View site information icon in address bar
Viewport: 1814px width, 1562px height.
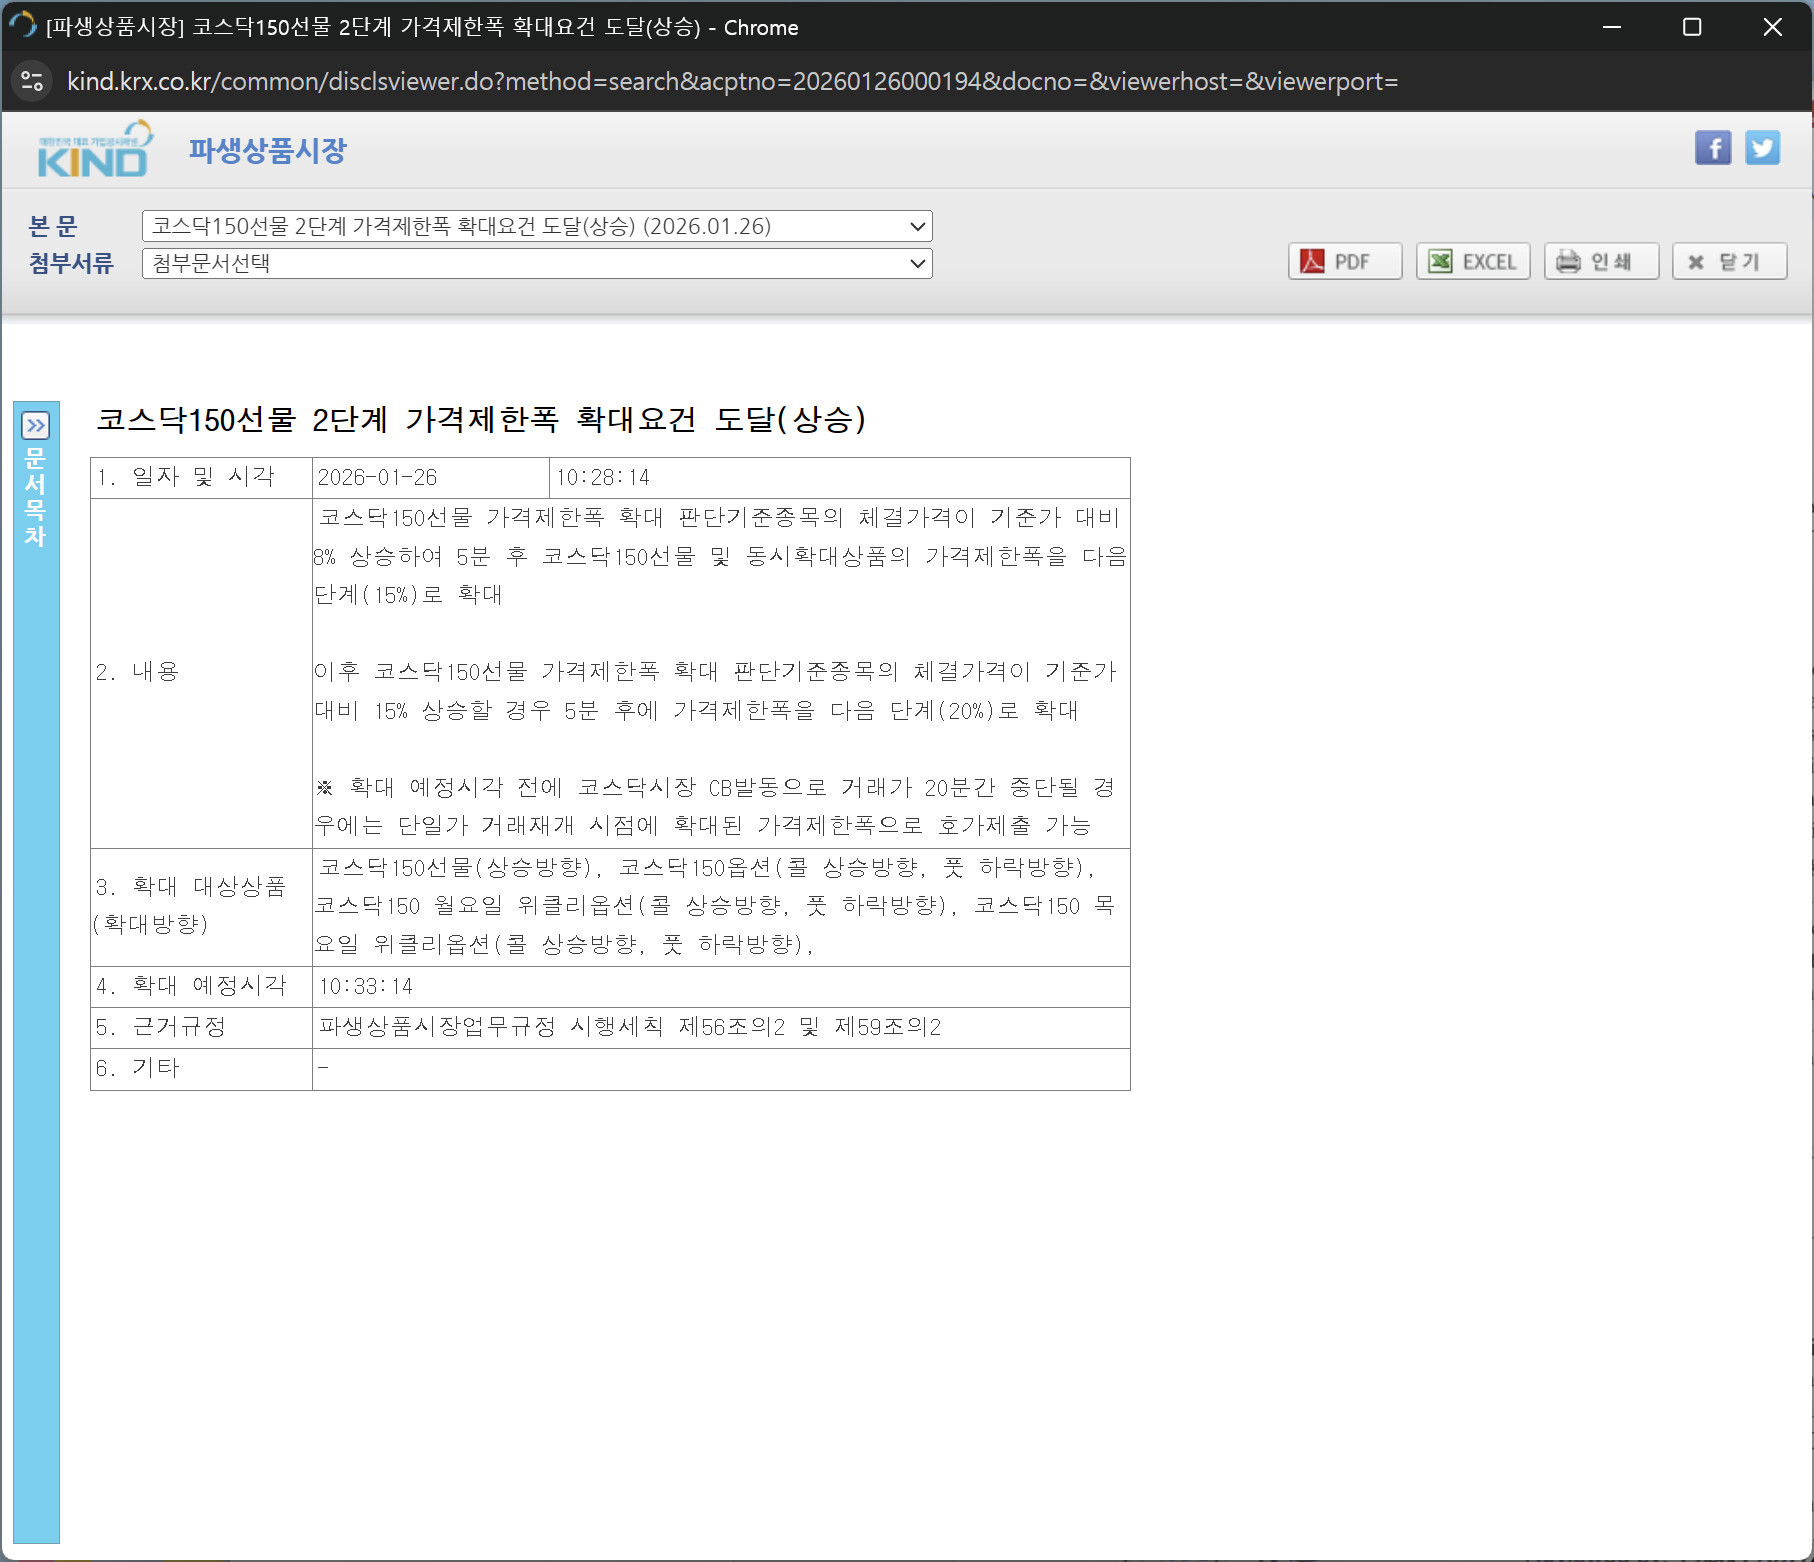[x=32, y=81]
